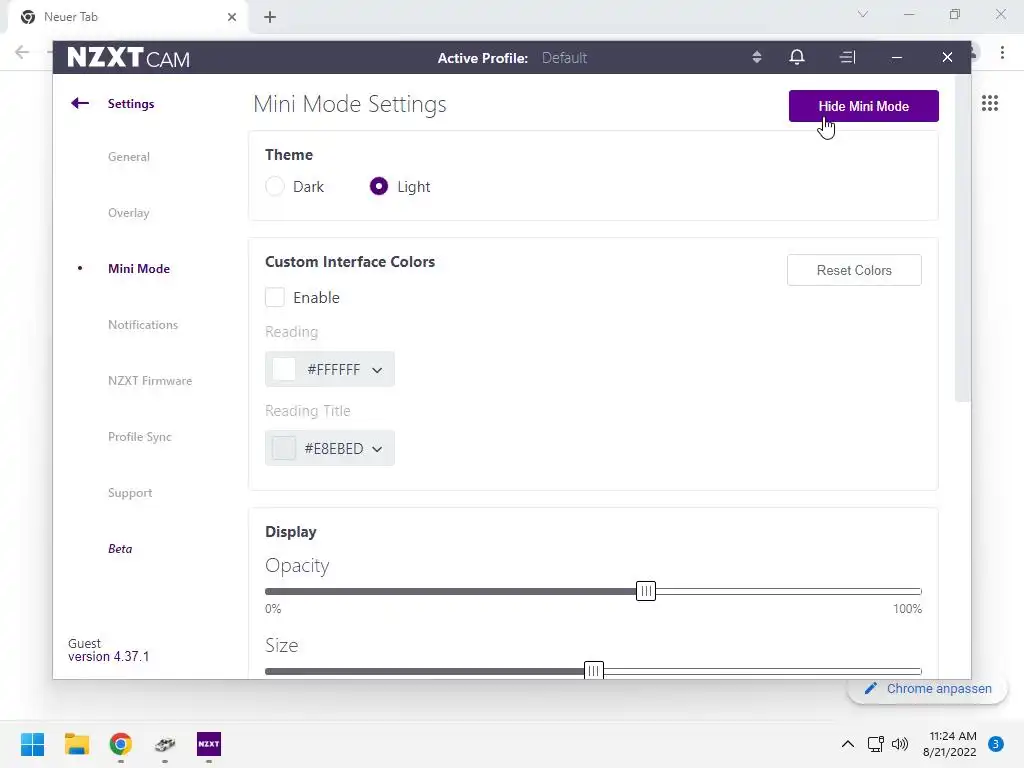
Task: Open Chrome from the taskbar
Action: click(x=121, y=744)
